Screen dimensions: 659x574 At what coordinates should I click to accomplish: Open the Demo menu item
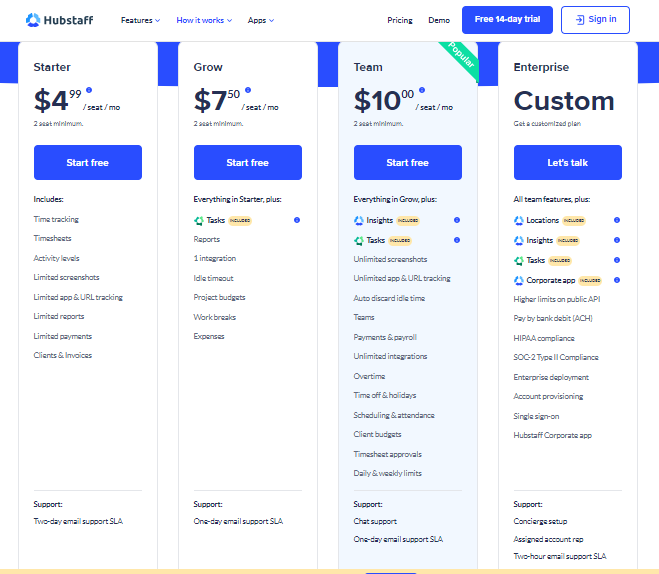439,20
